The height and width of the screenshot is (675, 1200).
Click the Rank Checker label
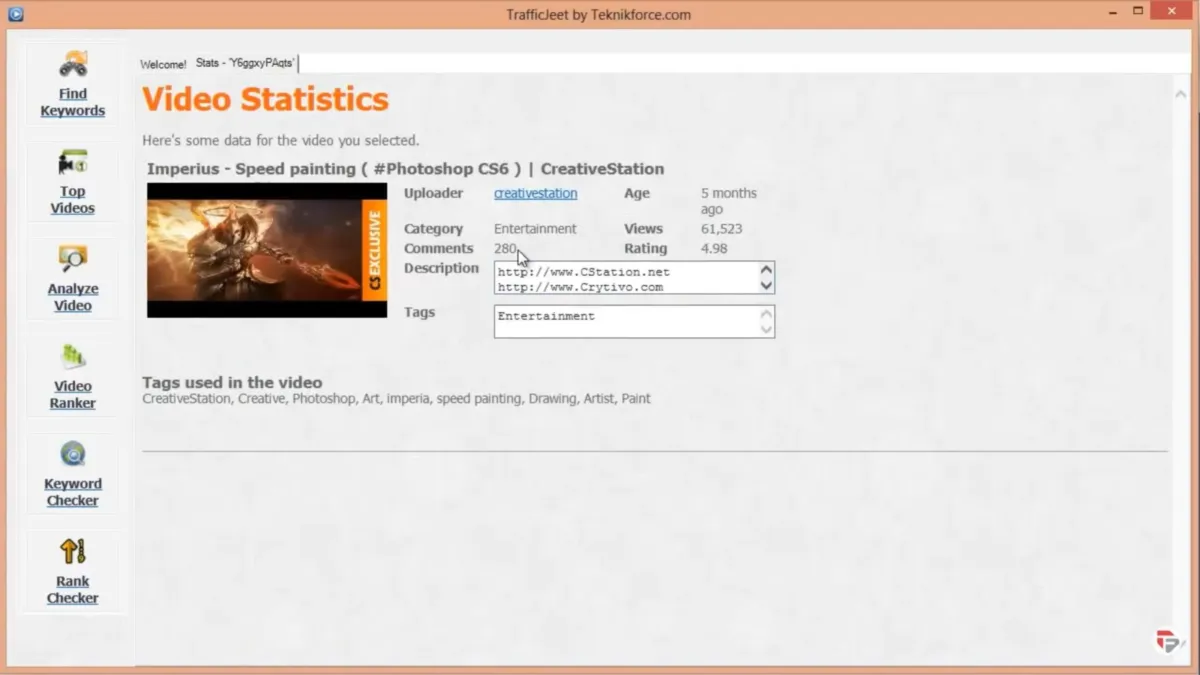click(73, 589)
